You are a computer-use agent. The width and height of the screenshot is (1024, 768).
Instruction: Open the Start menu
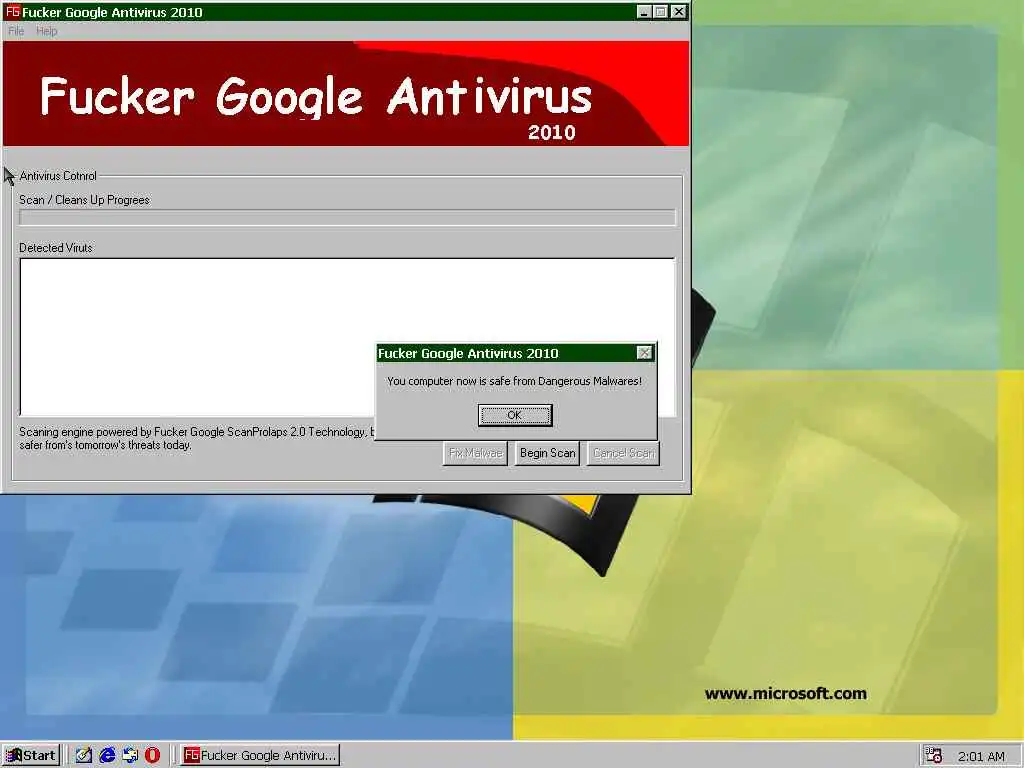31,756
